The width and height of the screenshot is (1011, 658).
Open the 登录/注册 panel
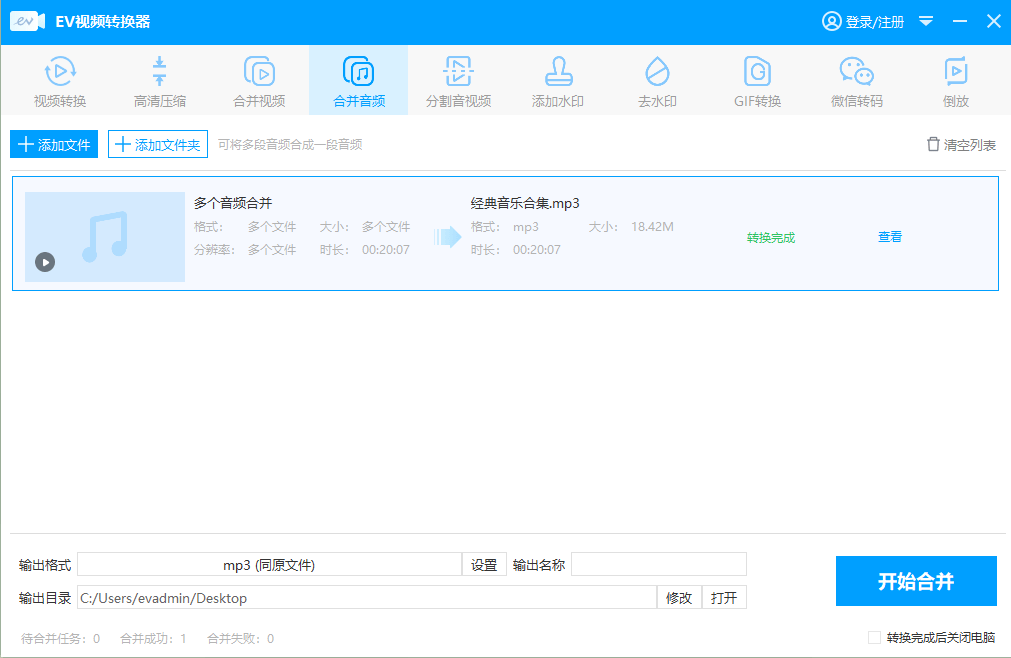[x=862, y=21]
